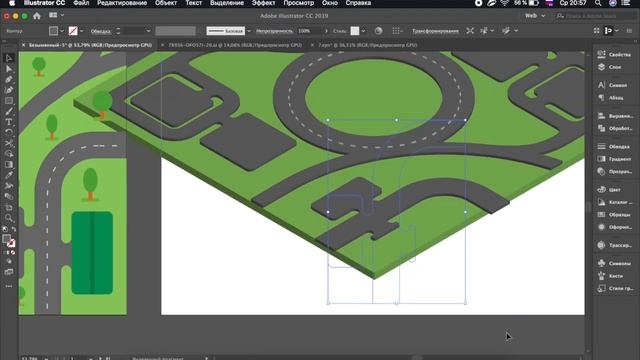Open the stroke weight dropdown
Image resolution: width=640 pixels, height=360 pixels.
click(x=148, y=31)
